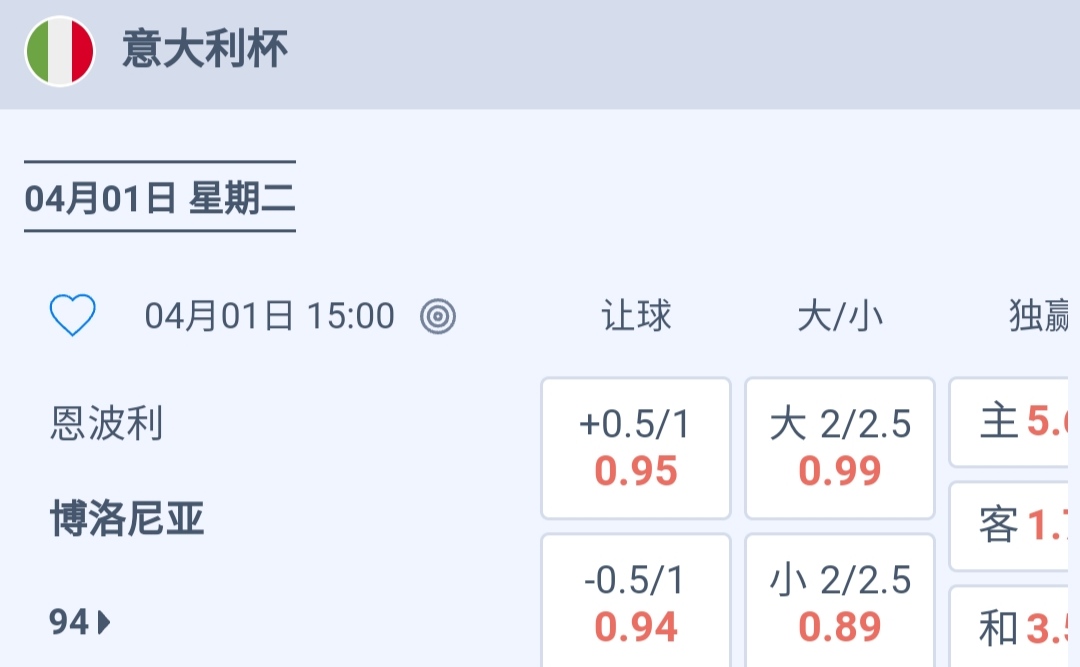
Task: Bet on 大 2/2.5 at 0.99
Action: tap(840, 448)
